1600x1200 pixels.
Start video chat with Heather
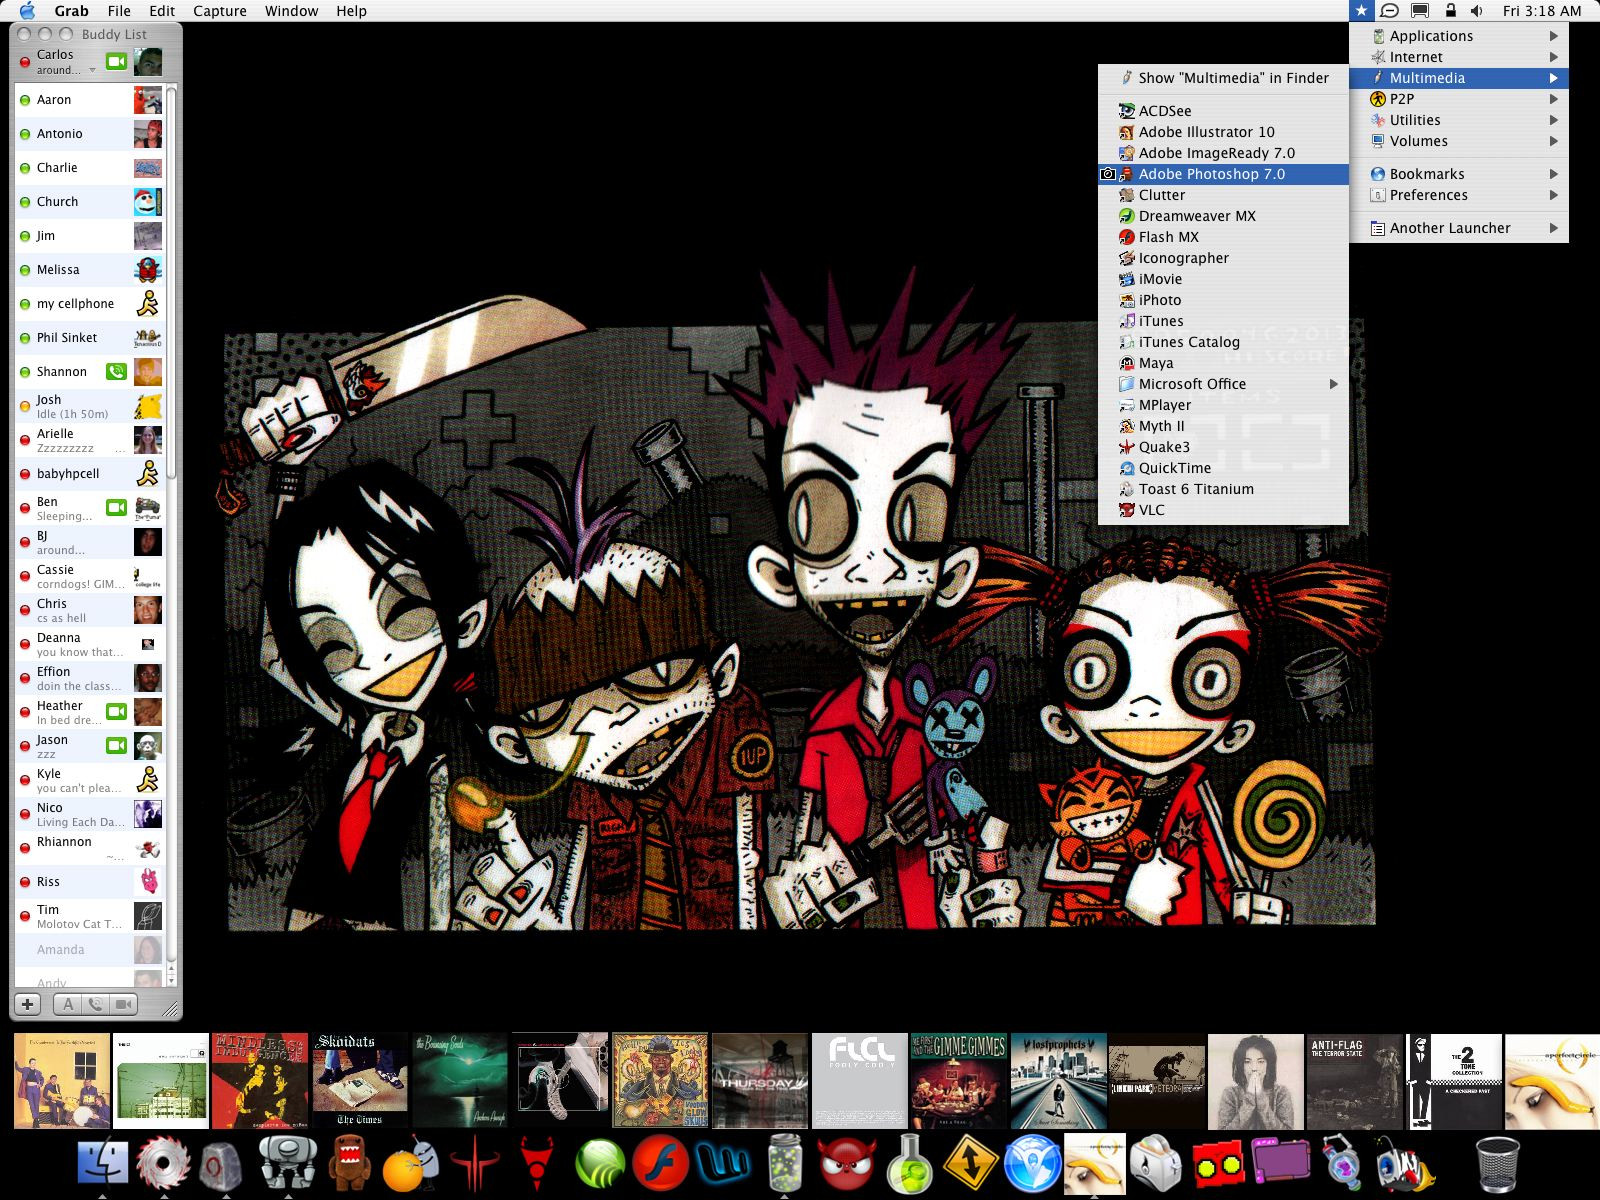click(x=116, y=712)
